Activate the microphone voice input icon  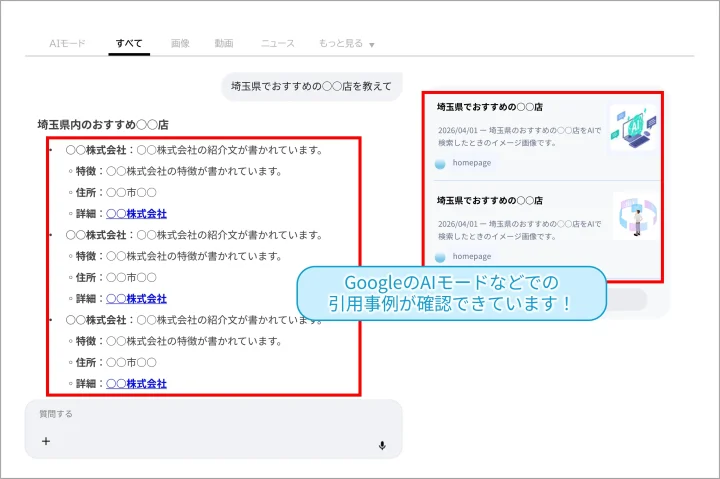click(x=382, y=445)
